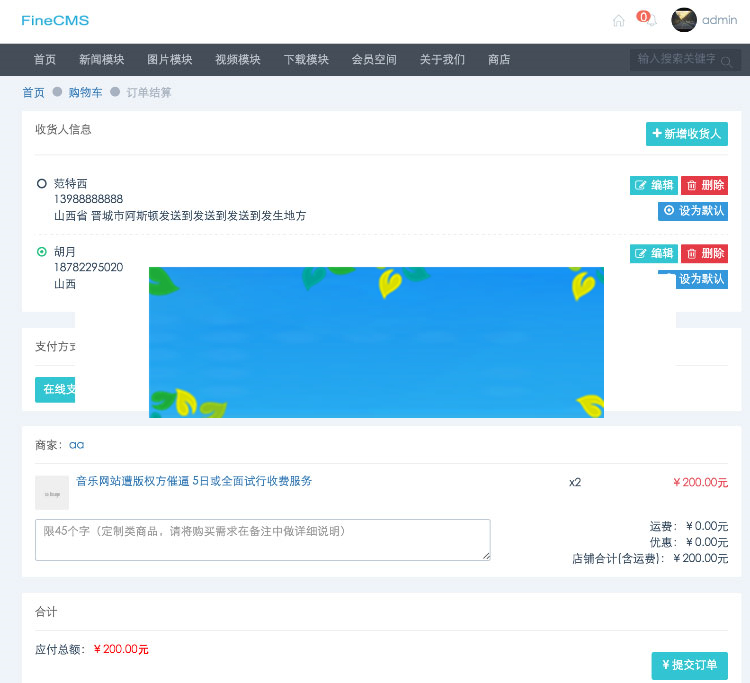Click the admin avatar picture

point(684,20)
